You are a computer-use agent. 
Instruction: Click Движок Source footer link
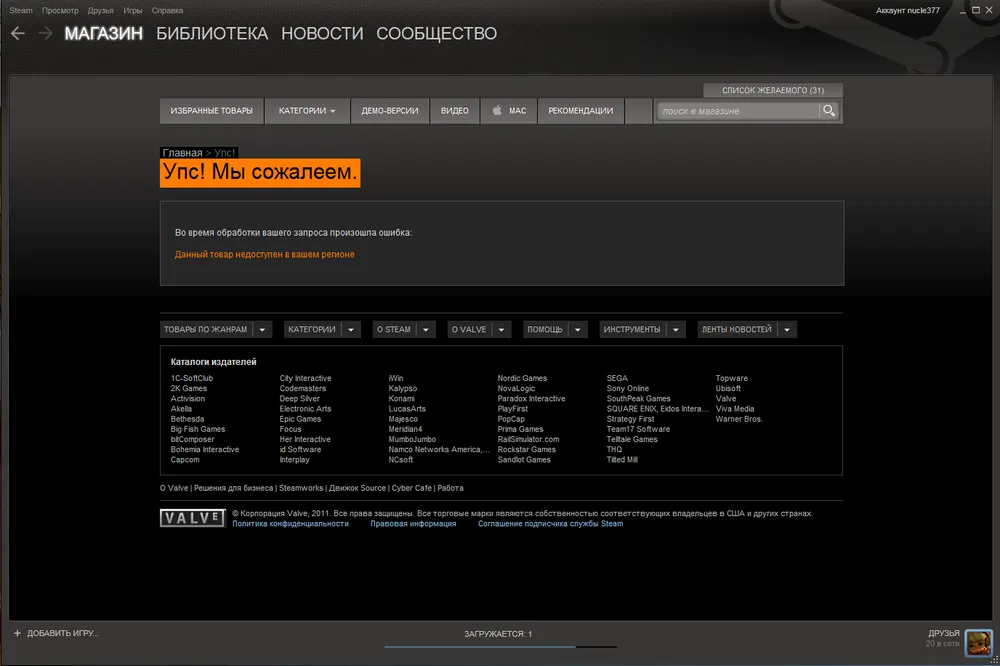(357, 488)
